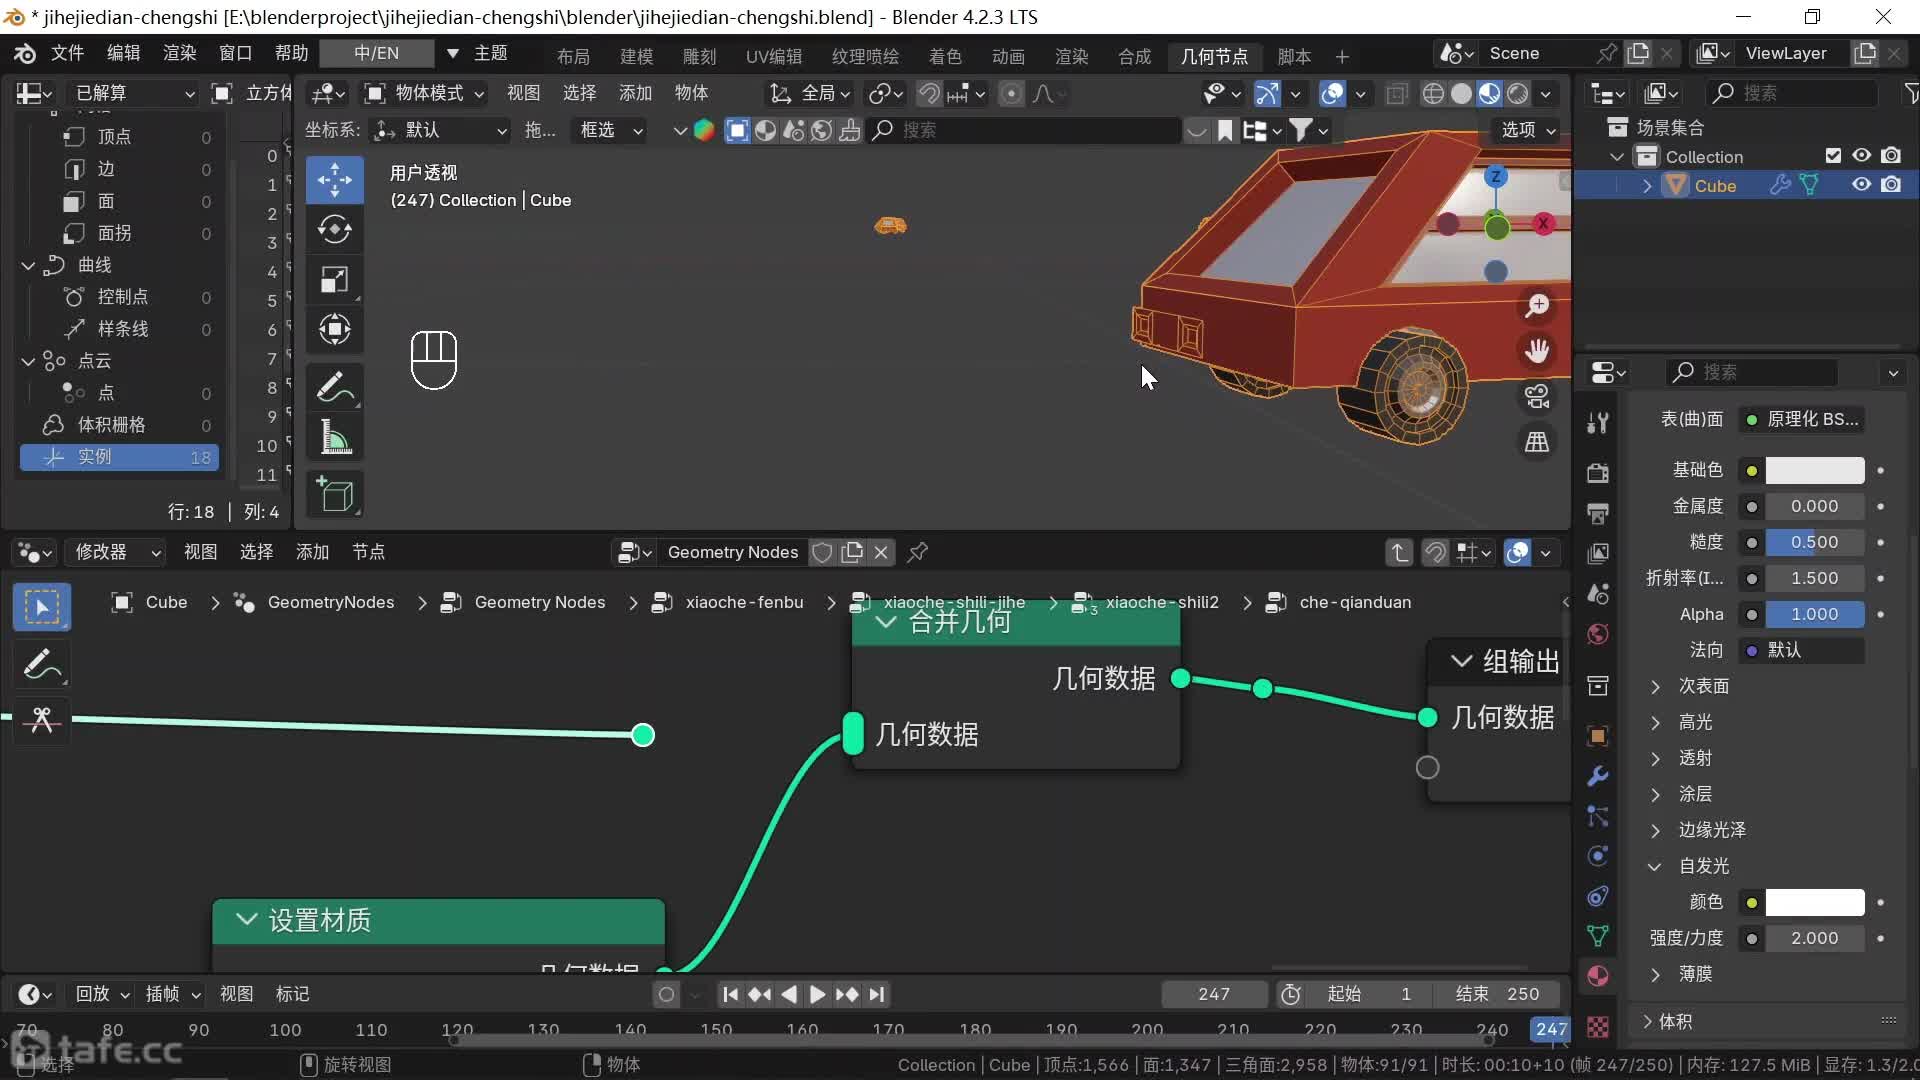Uncheck the Collection exclude checkbox
The height and width of the screenshot is (1080, 1920).
coord(1833,156)
